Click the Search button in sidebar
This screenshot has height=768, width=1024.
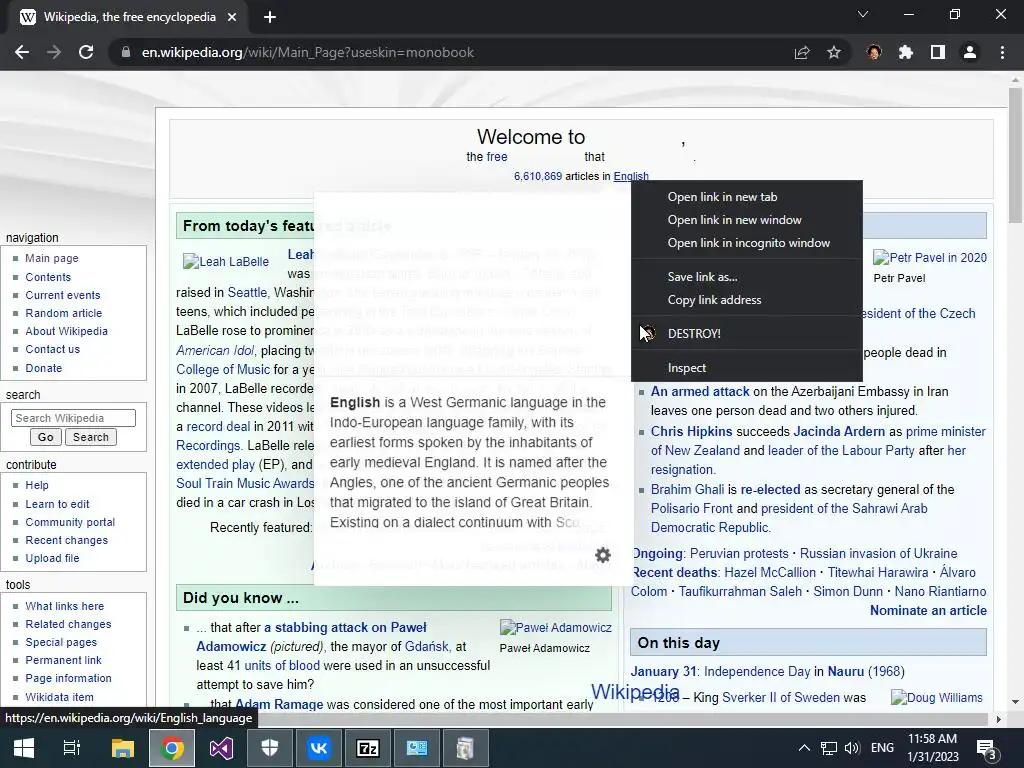[x=91, y=437]
